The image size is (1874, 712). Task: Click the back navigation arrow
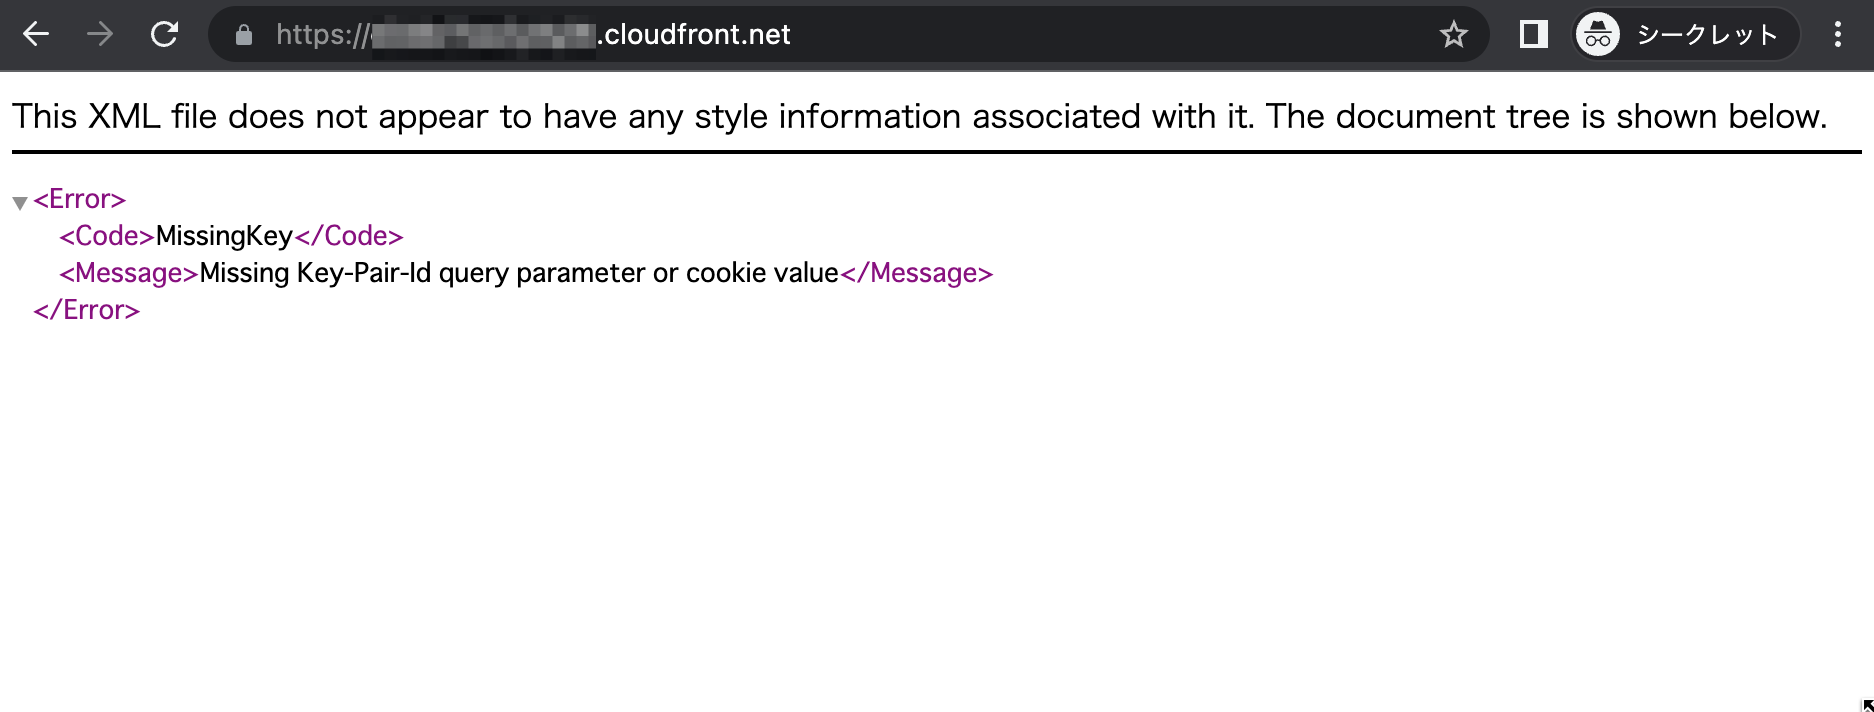35,34
